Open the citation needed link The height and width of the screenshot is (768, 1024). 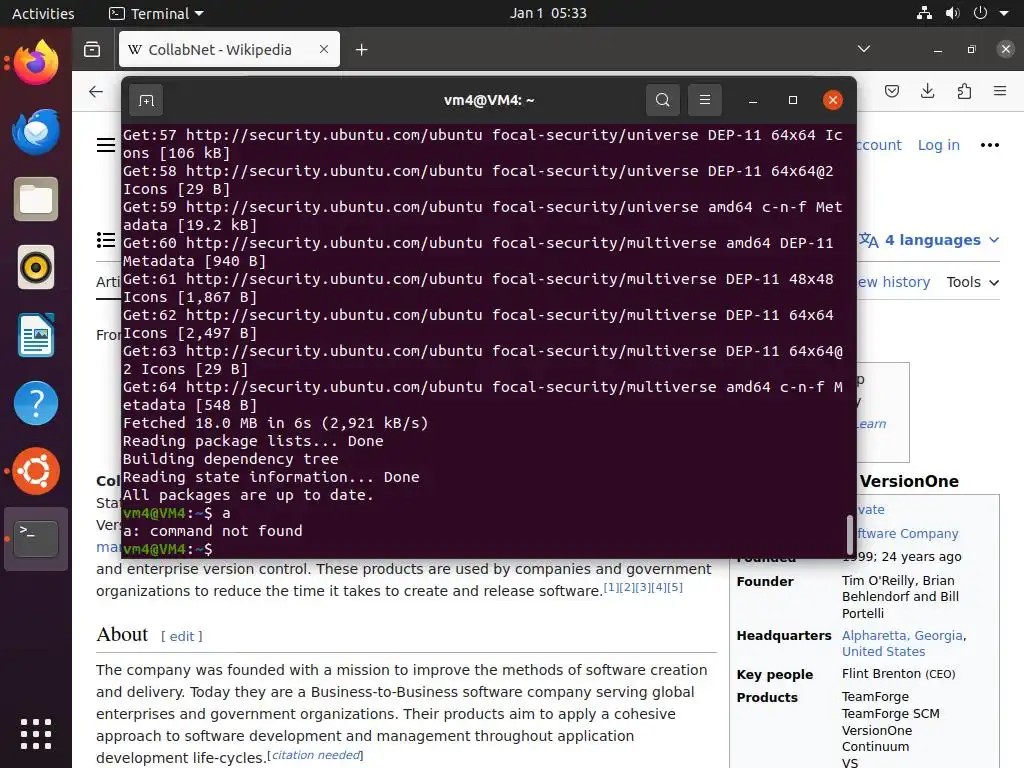click(316, 755)
